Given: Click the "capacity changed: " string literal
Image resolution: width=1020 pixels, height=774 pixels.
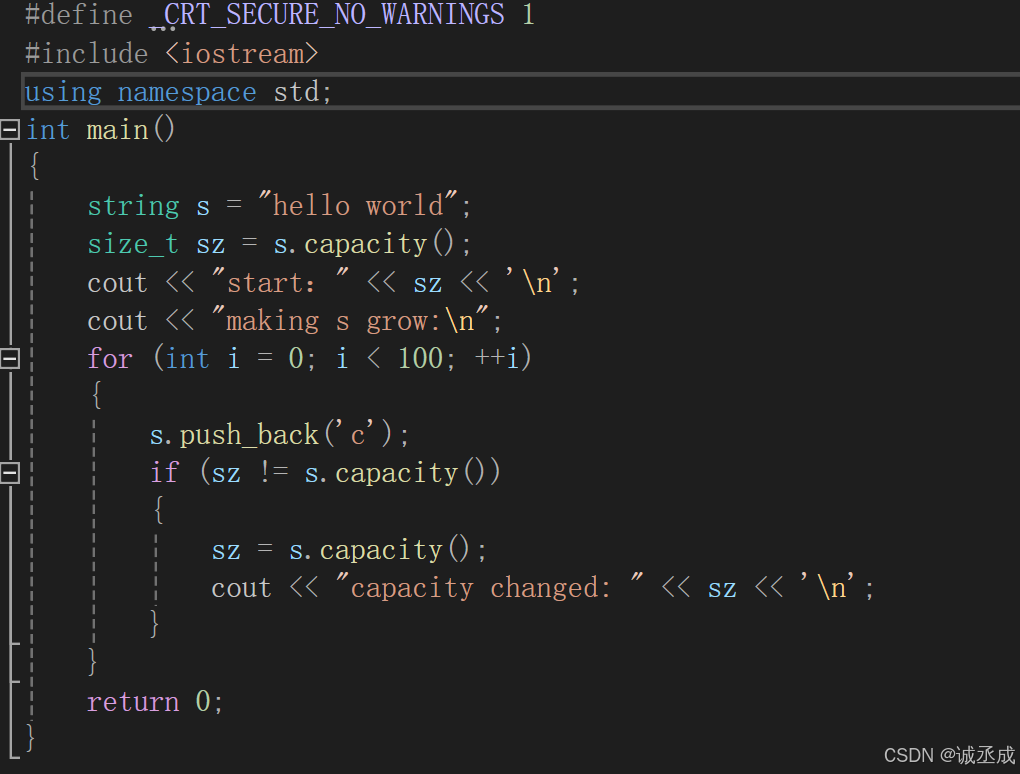Looking at the screenshot, I should coord(490,588).
